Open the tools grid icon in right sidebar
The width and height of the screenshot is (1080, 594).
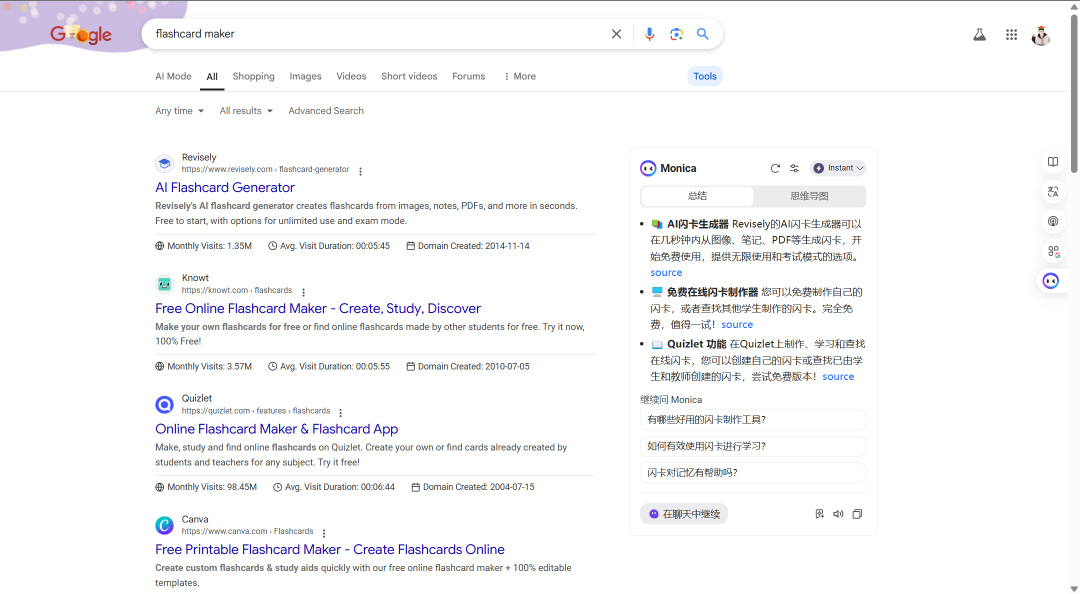pyautogui.click(x=1053, y=252)
